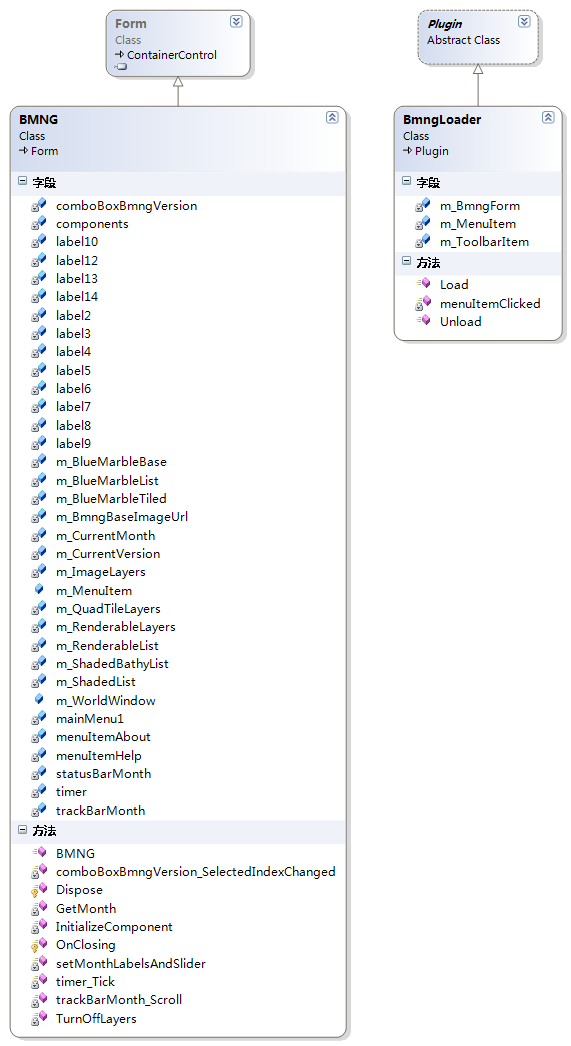Click the public field icon beside m_WorldWindow
This screenshot has height=1046, width=571.
(x=39, y=700)
